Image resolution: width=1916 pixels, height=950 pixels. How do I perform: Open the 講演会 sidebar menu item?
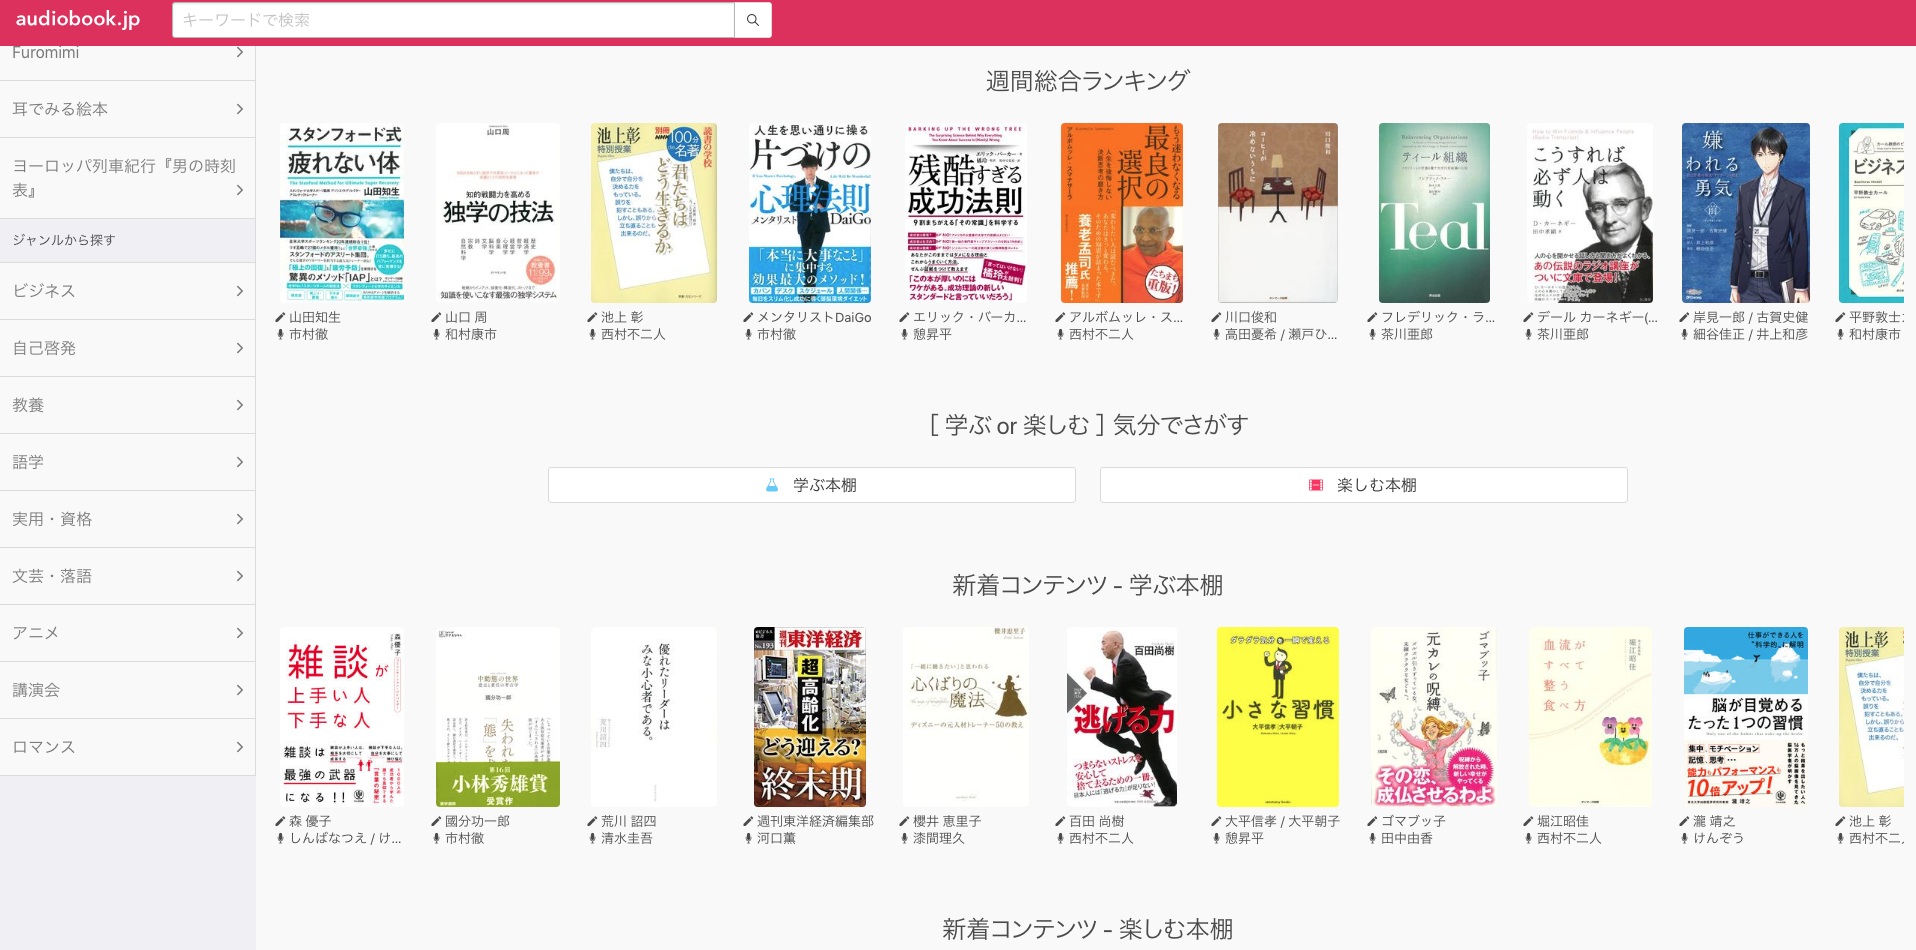point(127,690)
